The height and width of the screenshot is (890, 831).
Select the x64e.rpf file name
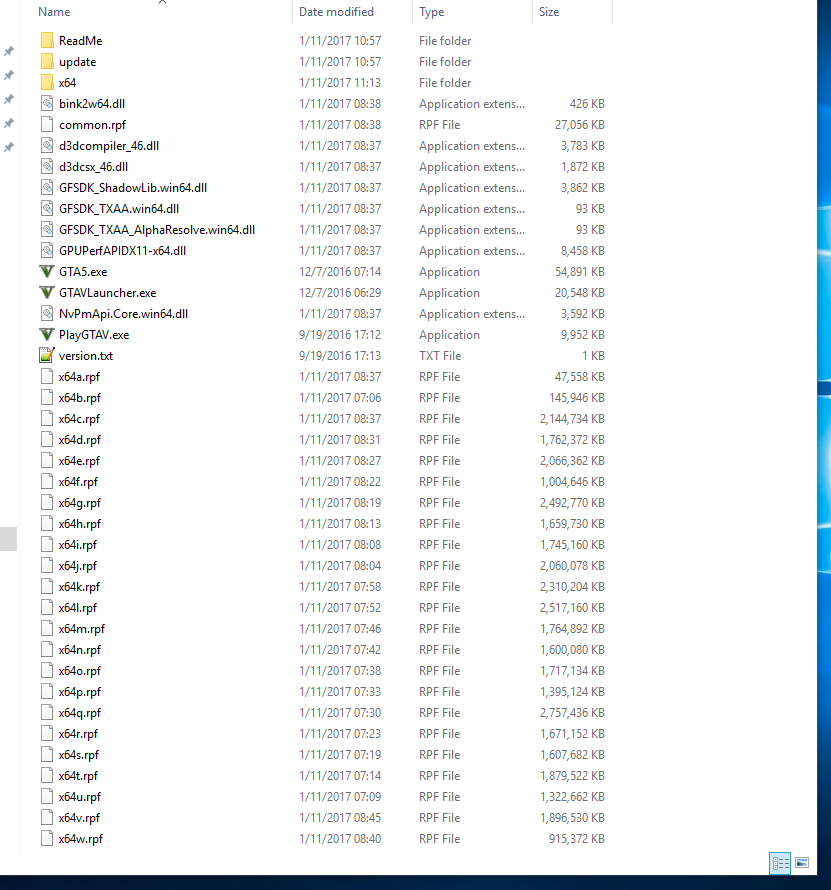[x=79, y=461]
